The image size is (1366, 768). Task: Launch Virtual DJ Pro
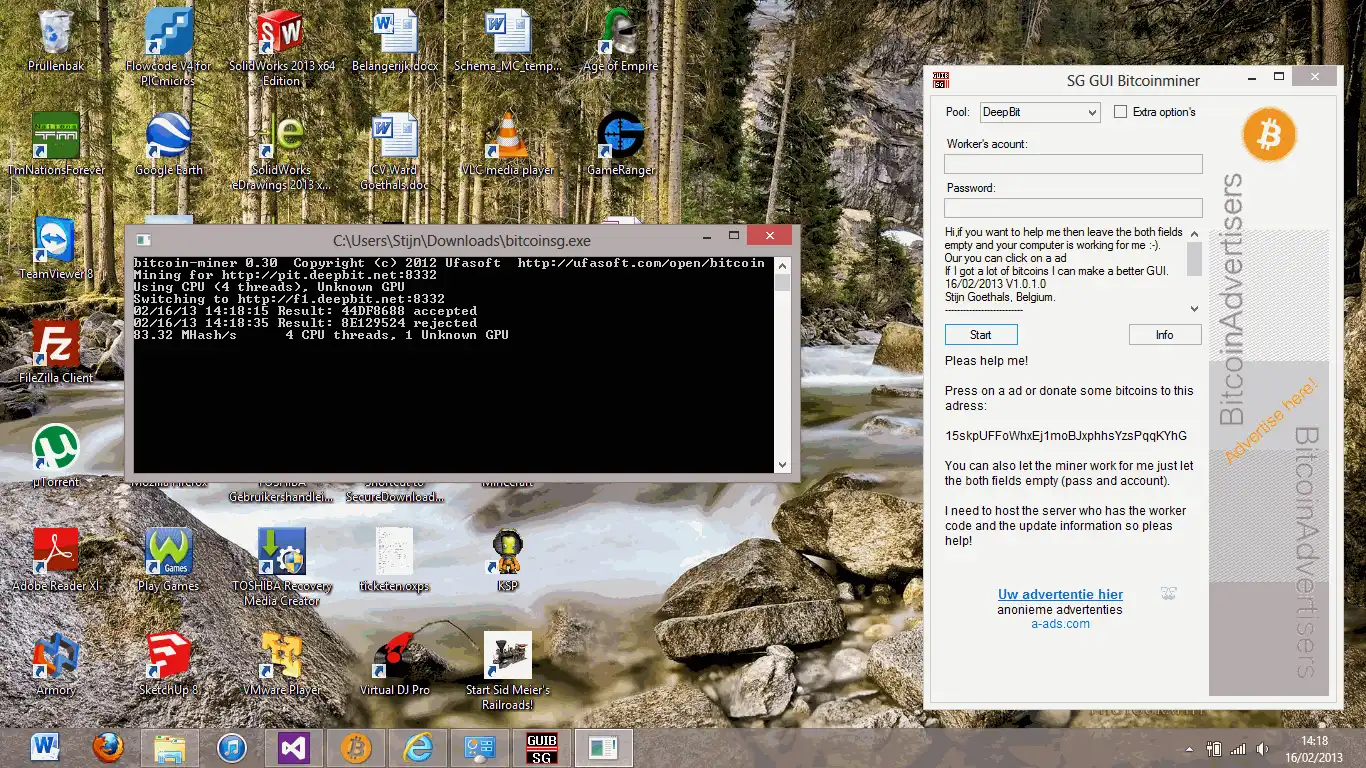pyautogui.click(x=395, y=664)
